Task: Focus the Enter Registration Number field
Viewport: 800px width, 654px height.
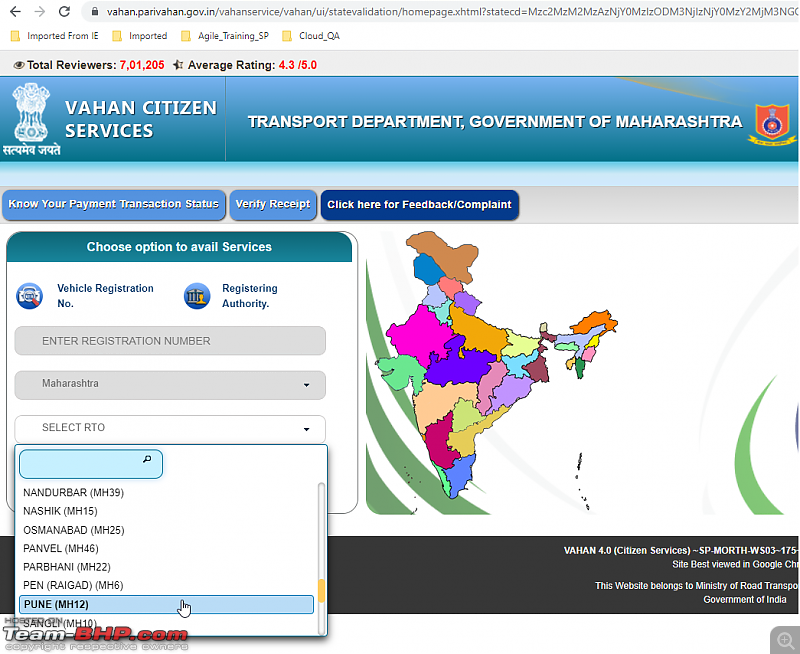Action: point(170,341)
